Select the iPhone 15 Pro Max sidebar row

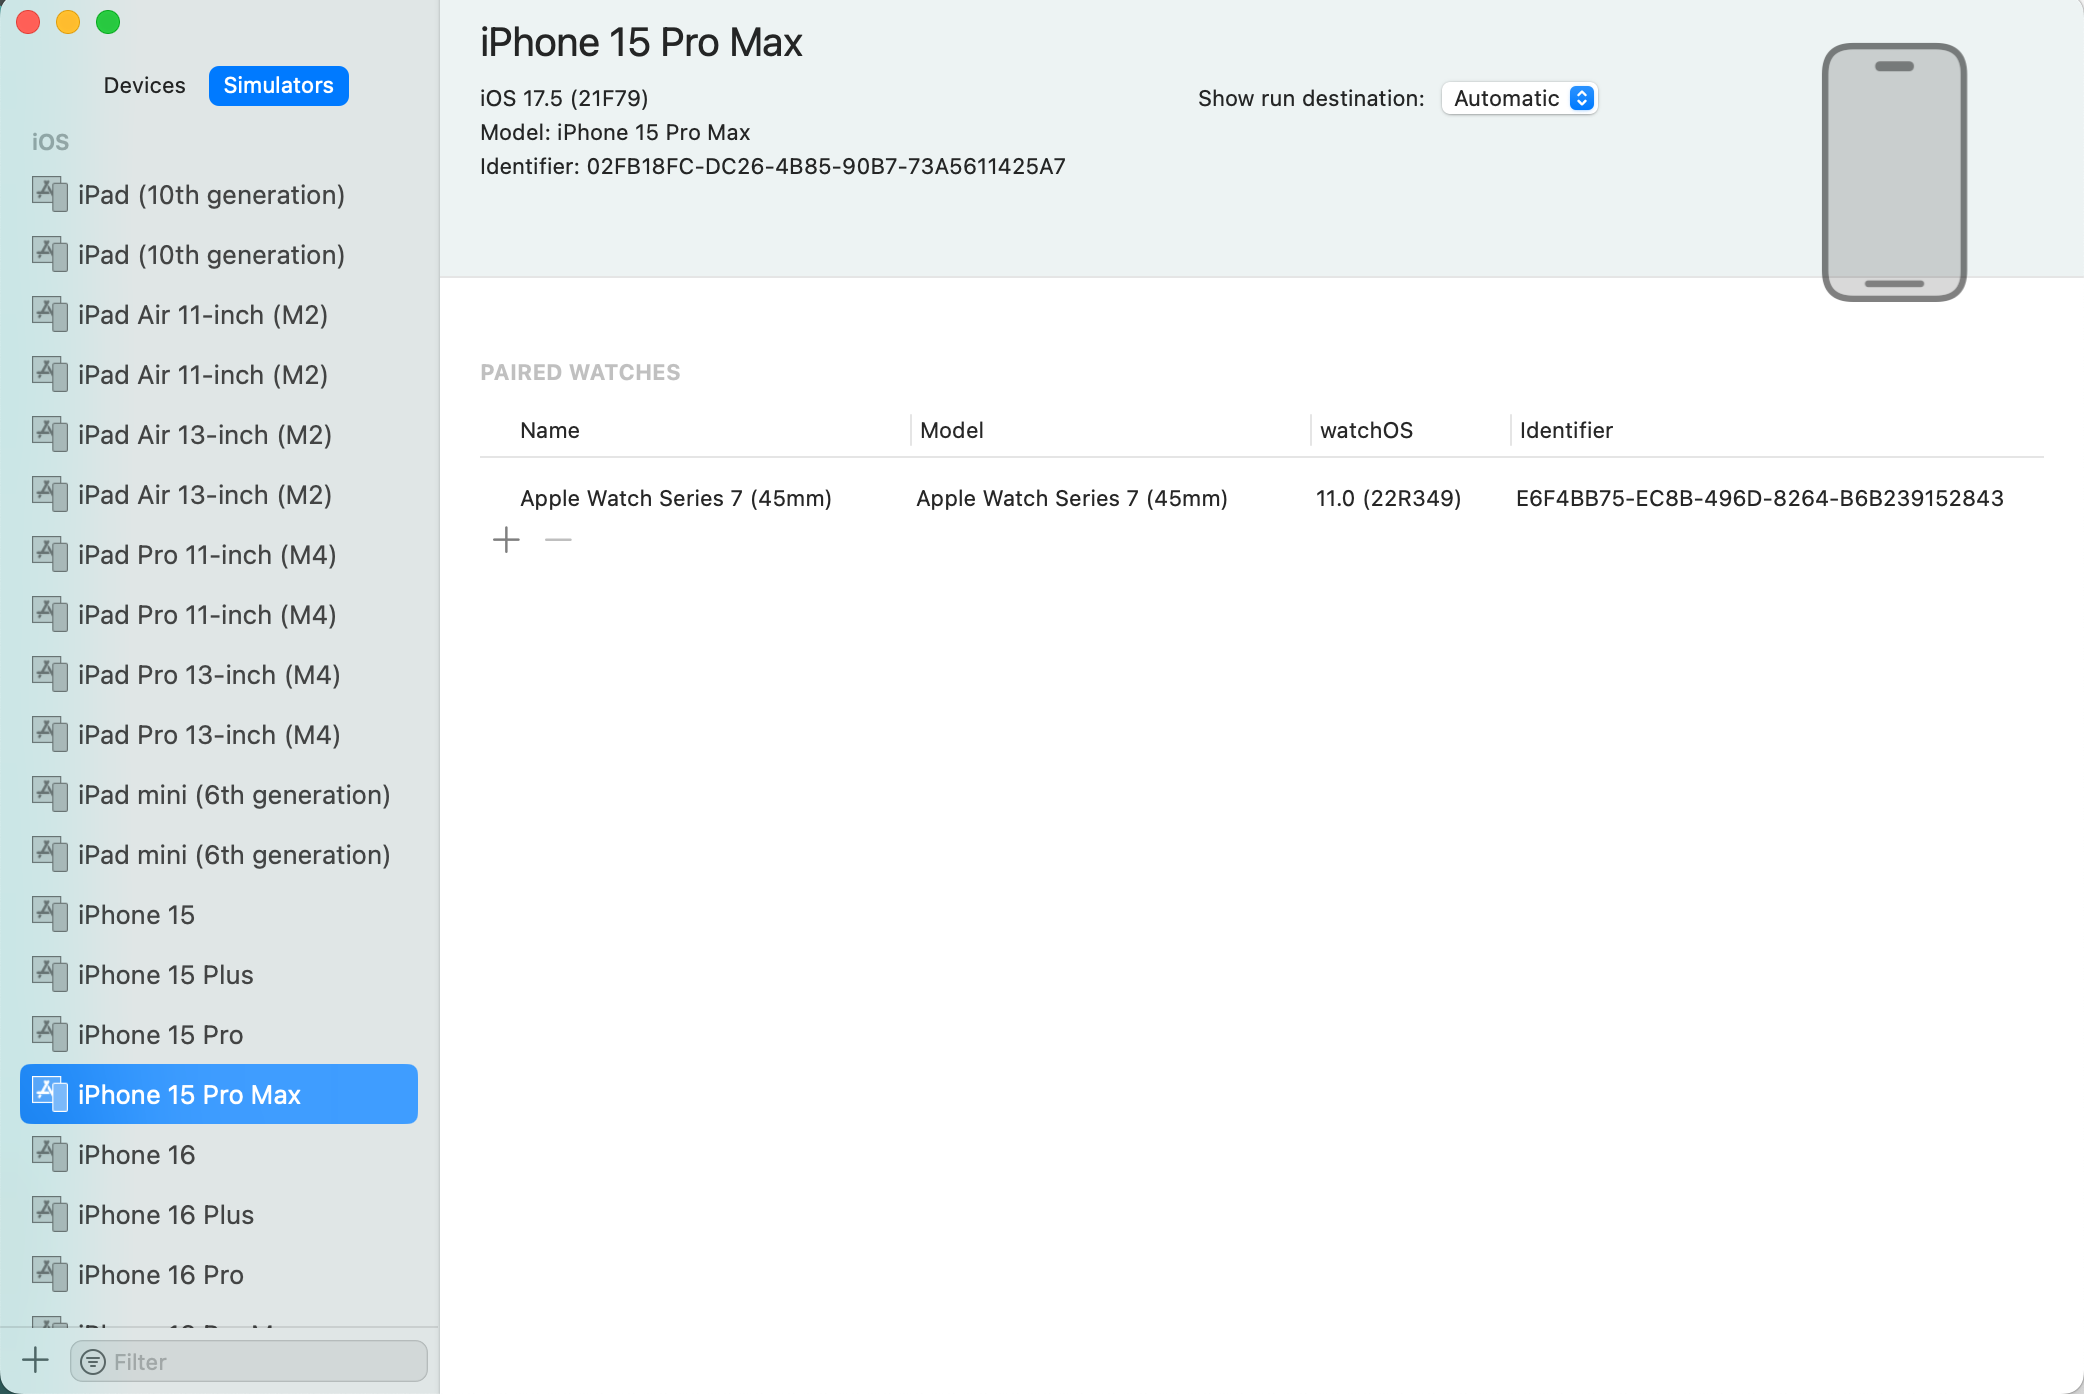[219, 1094]
